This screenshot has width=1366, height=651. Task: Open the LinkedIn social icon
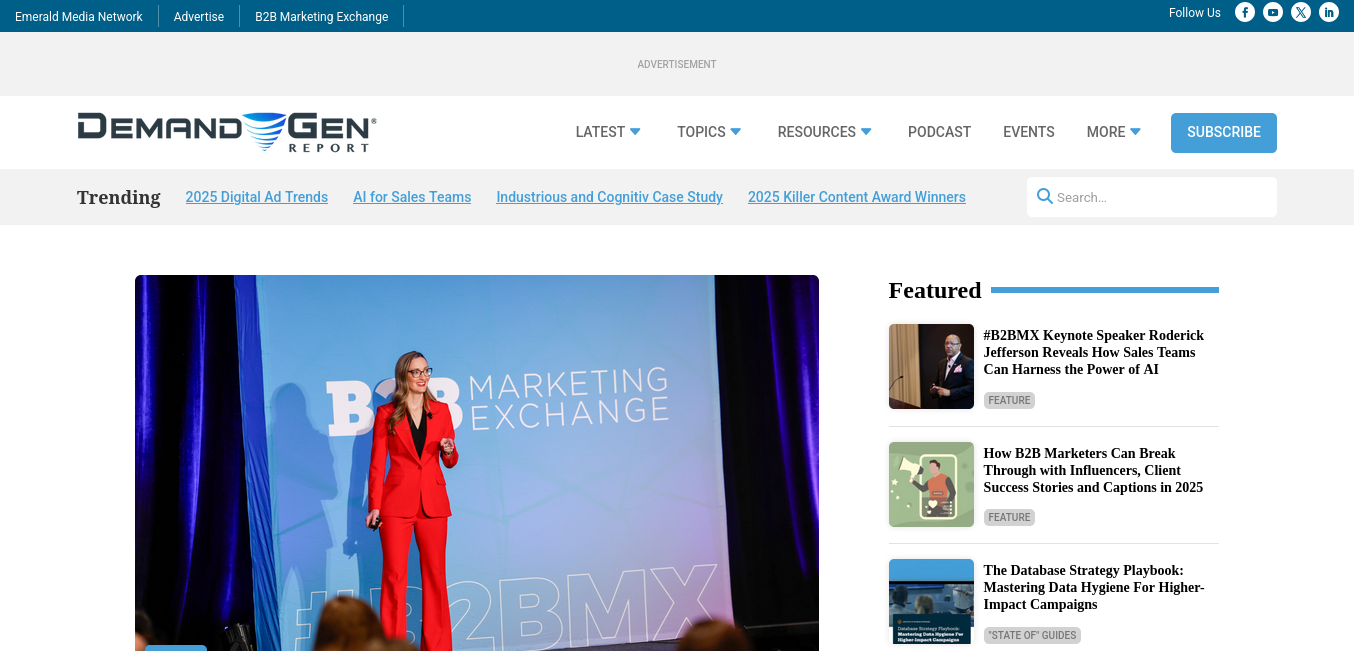click(x=1329, y=12)
